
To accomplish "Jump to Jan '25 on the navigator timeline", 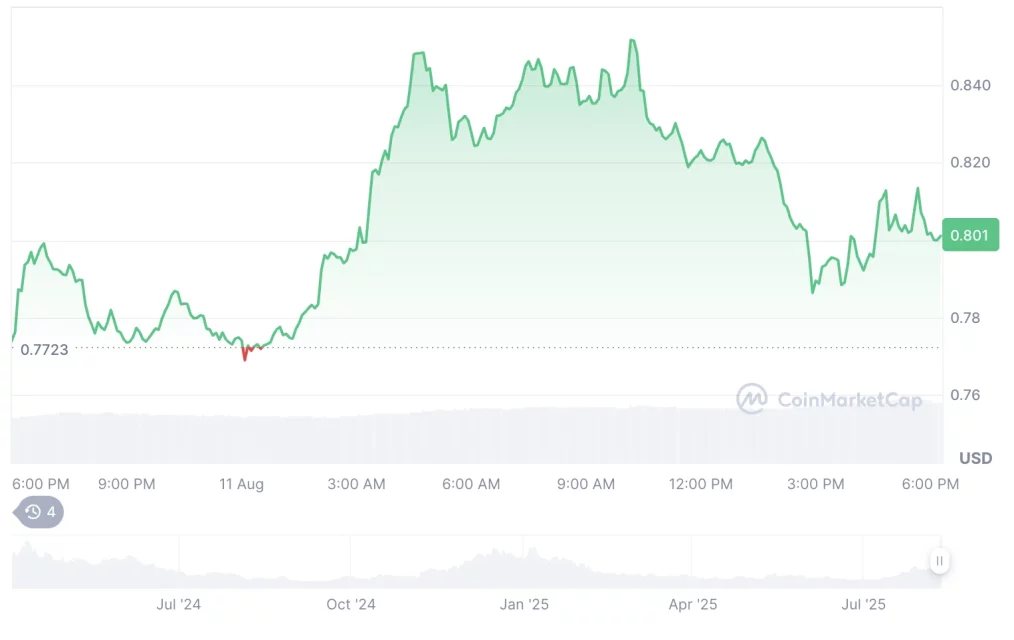I will (525, 605).
